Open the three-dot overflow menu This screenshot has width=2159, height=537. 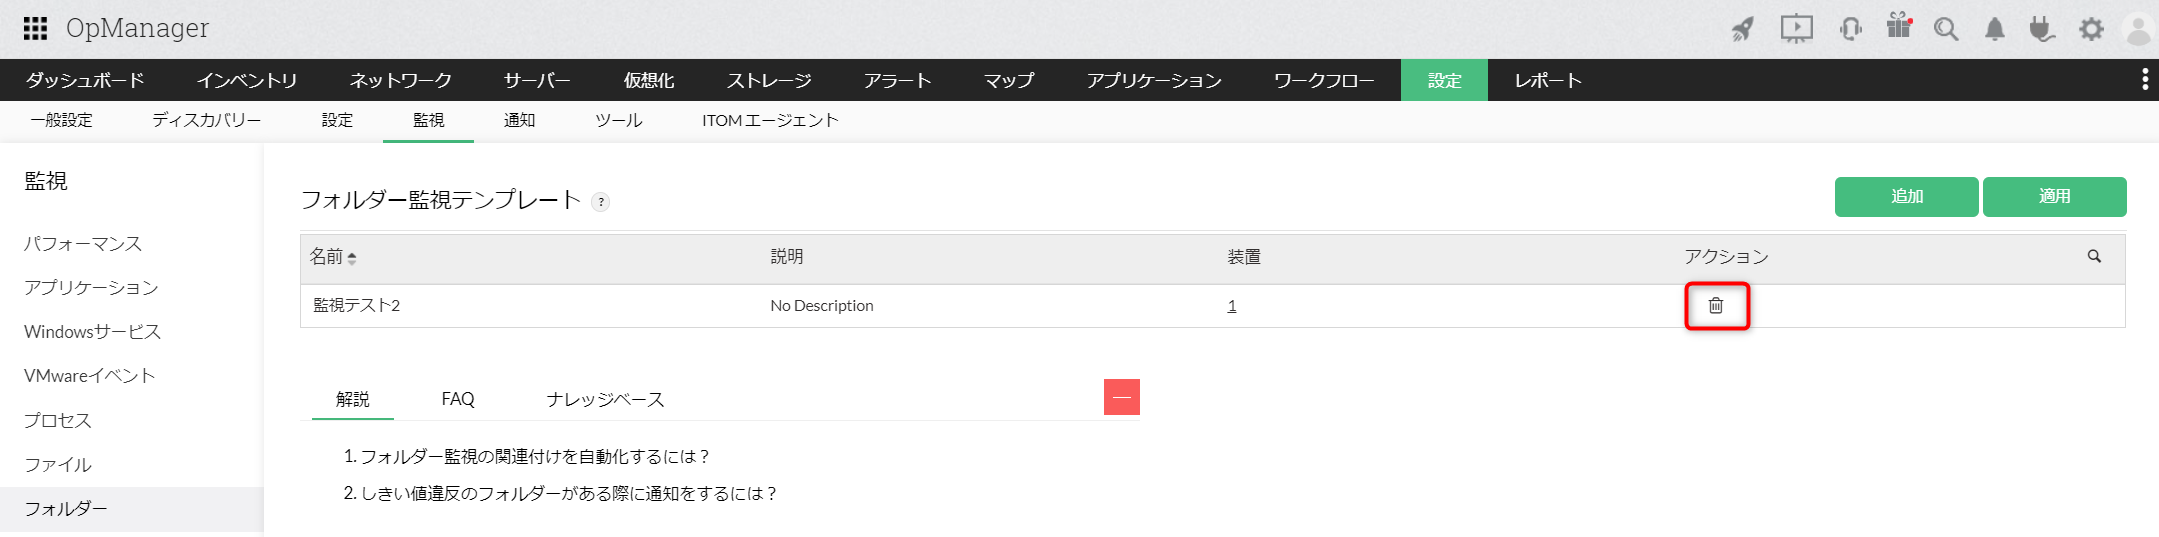2144,80
